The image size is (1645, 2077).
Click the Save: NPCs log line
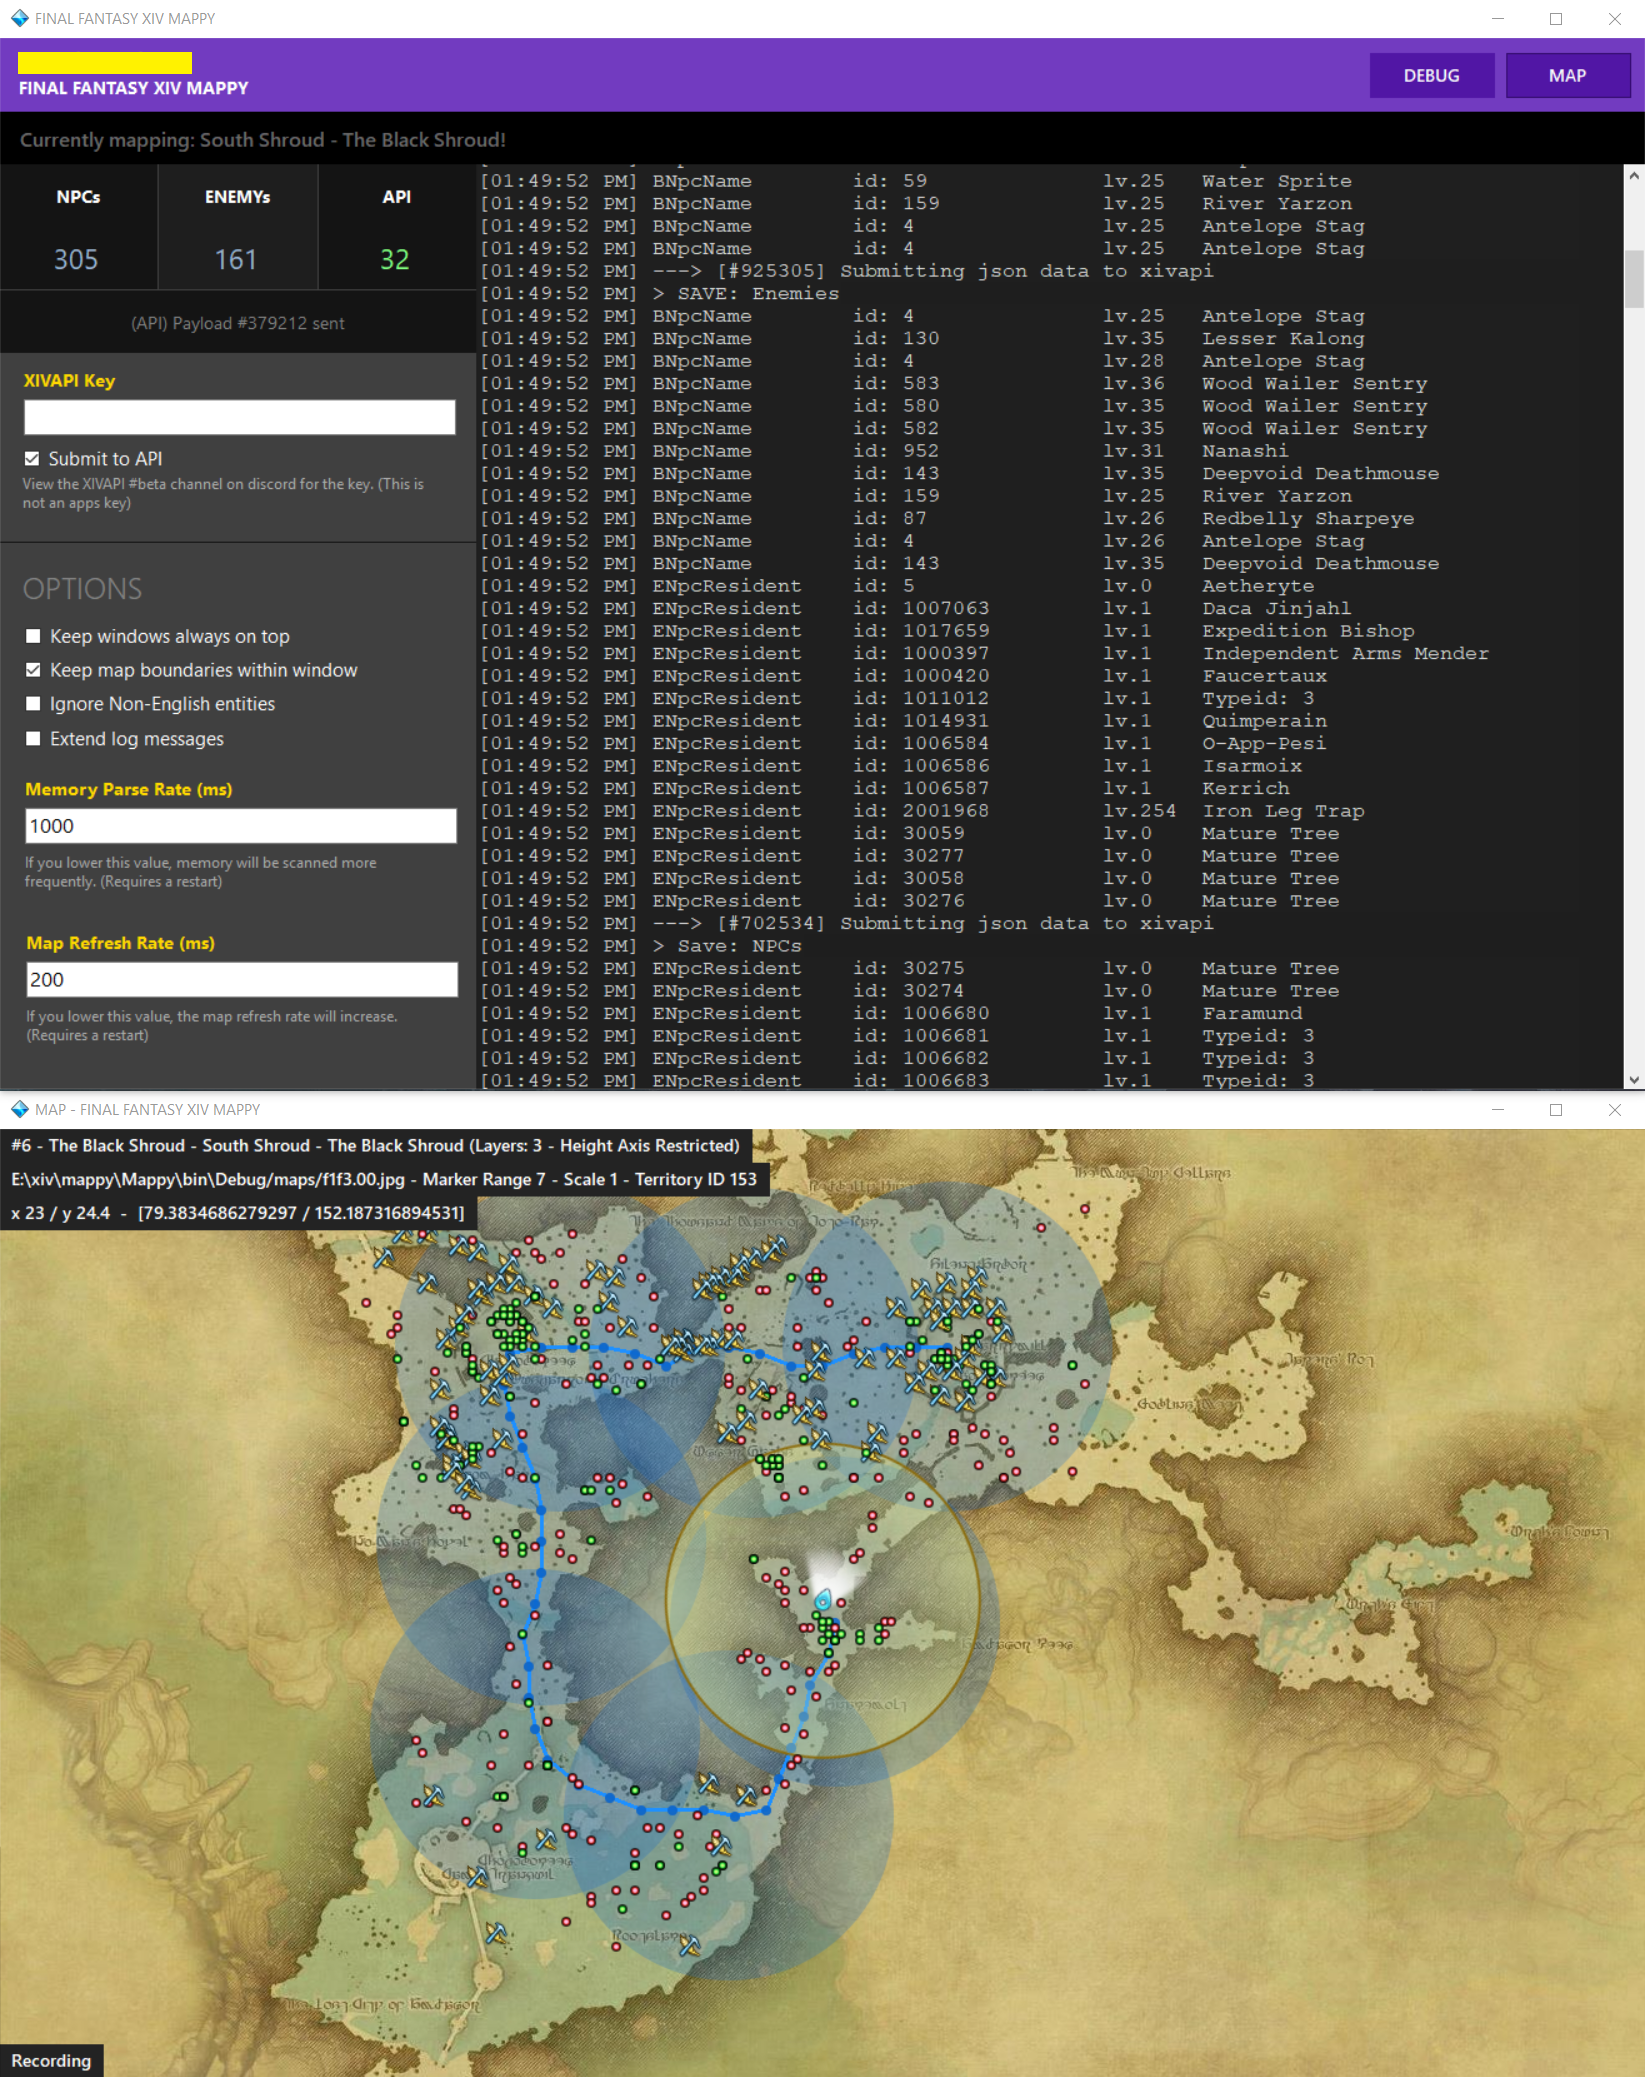[x=641, y=946]
